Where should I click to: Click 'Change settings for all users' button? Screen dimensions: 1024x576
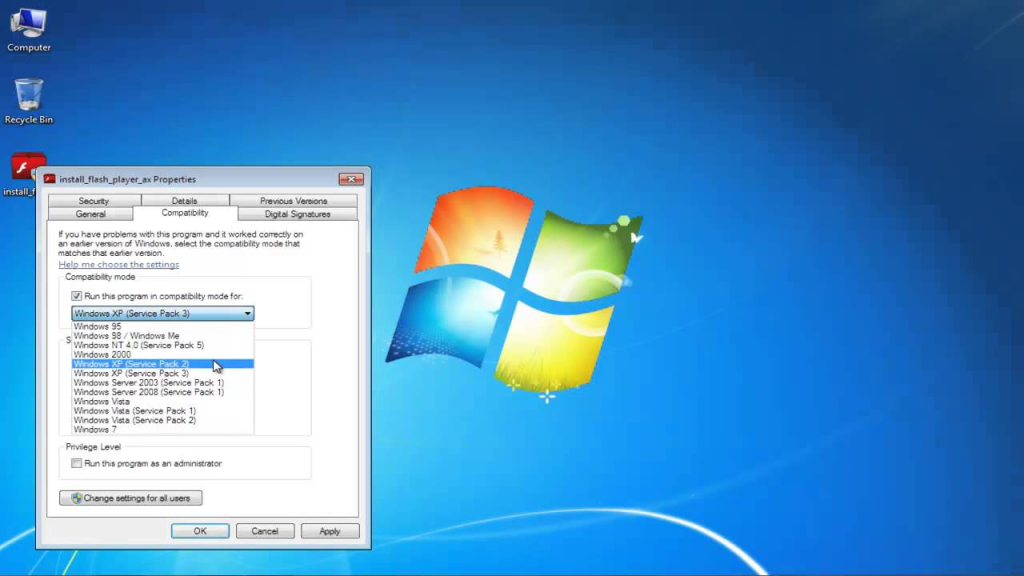[x=131, y=498]
